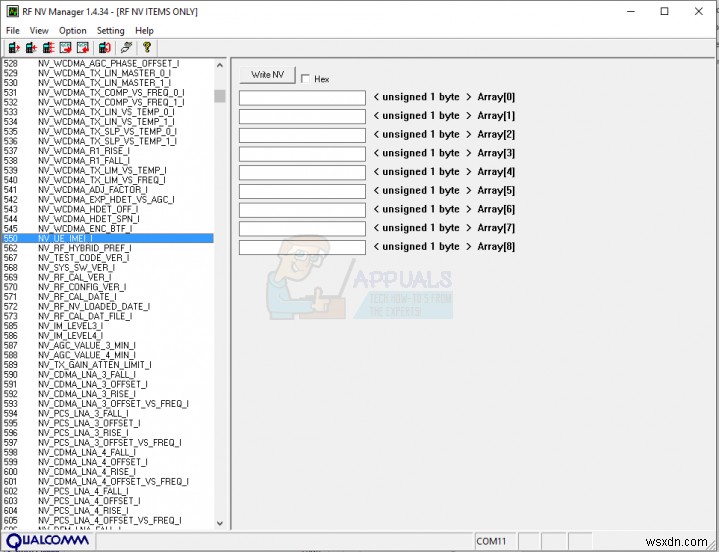Select NV_PCS_LNA_4_OFFSET_VS_FREQ_I row
The width and height of the screenshot is (719, 552).
point(108,520)
